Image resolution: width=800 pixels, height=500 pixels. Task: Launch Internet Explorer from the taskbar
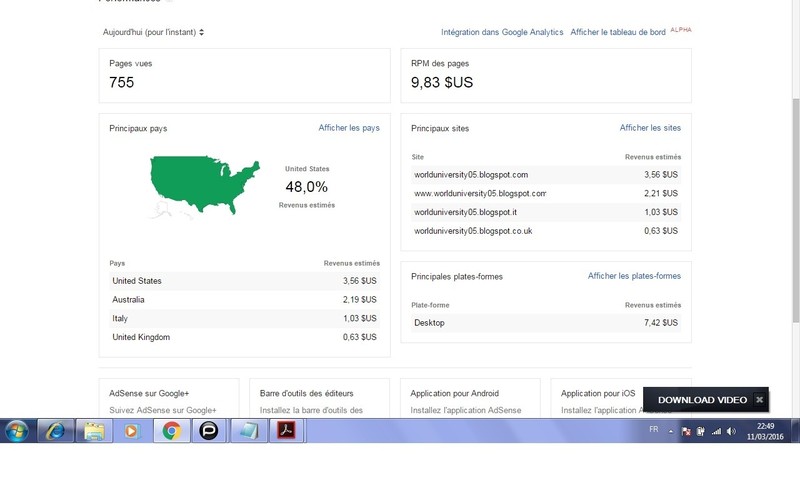(x=55, y=431)
